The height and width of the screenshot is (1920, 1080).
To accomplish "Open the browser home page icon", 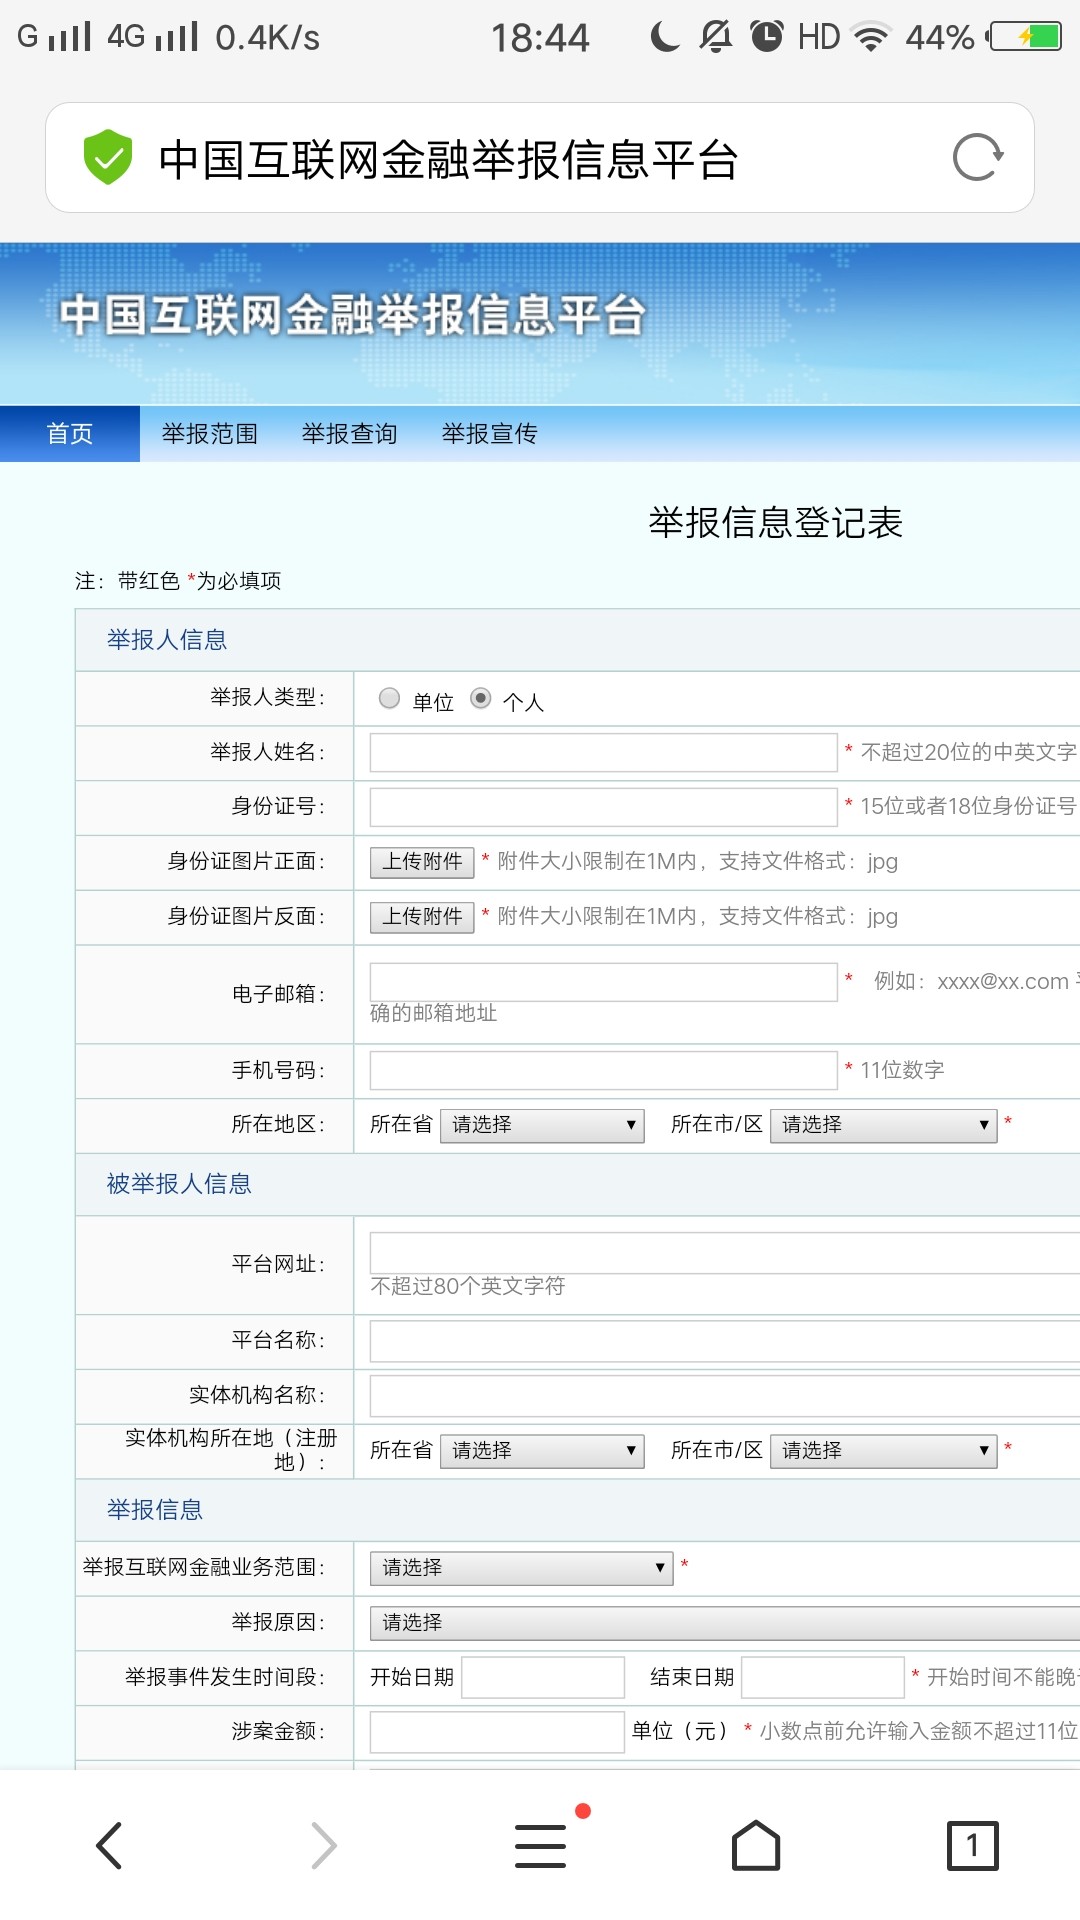I will 756,1845.
